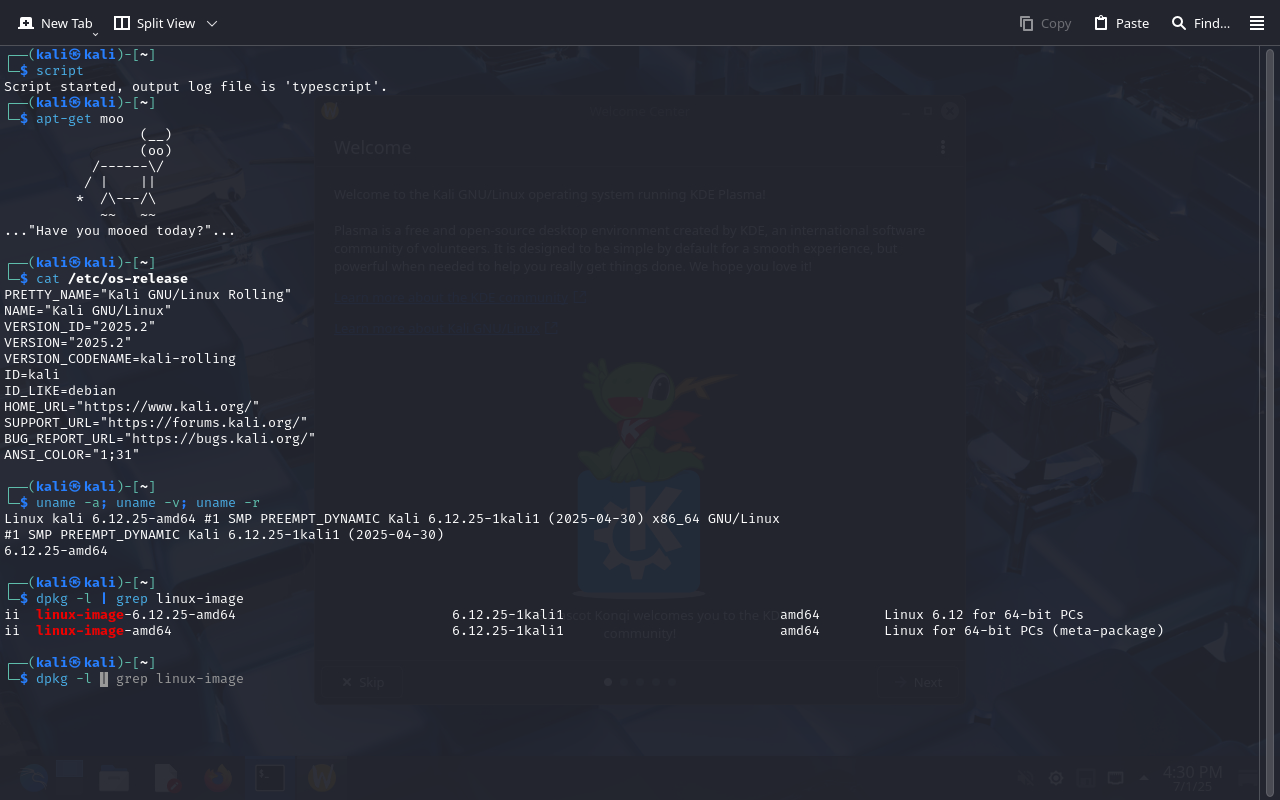The image size is (1280, 800).
Task: Open the kebab menu in Welcome Center
Action: tap(942, 147)
